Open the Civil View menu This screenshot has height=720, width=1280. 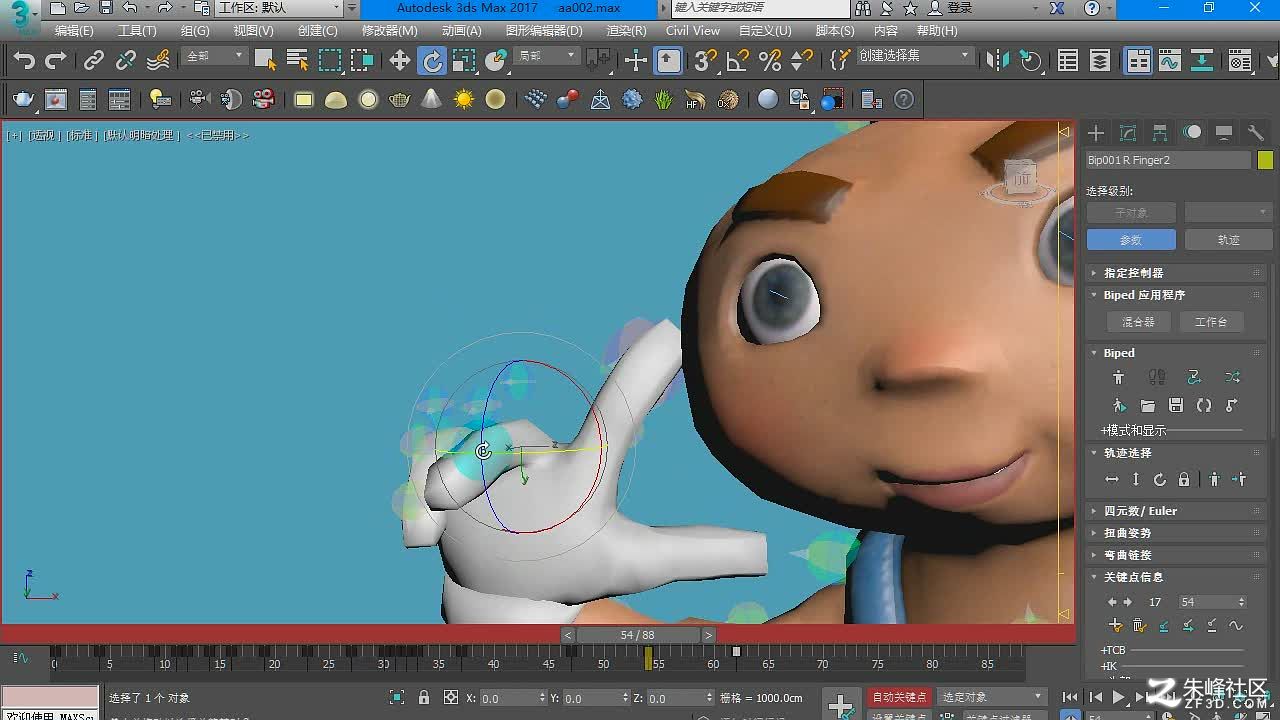coord(693,31)
